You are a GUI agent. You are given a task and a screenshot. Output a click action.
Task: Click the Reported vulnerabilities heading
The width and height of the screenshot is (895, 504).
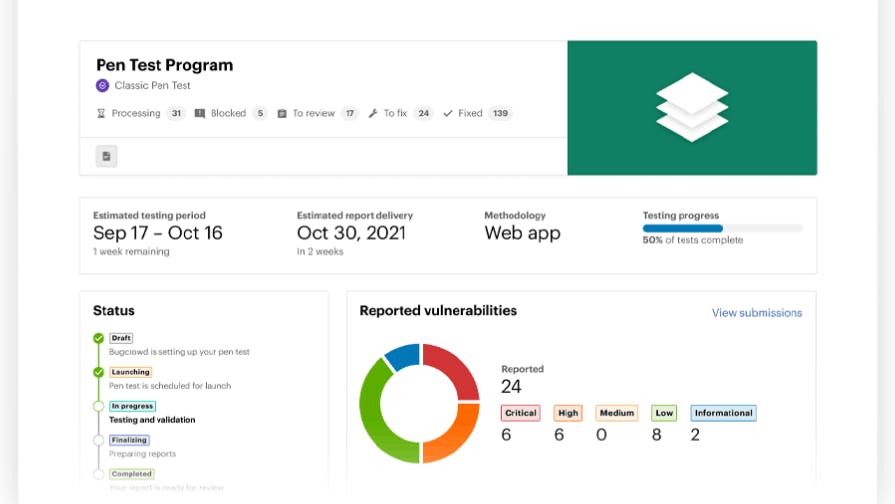438,311
